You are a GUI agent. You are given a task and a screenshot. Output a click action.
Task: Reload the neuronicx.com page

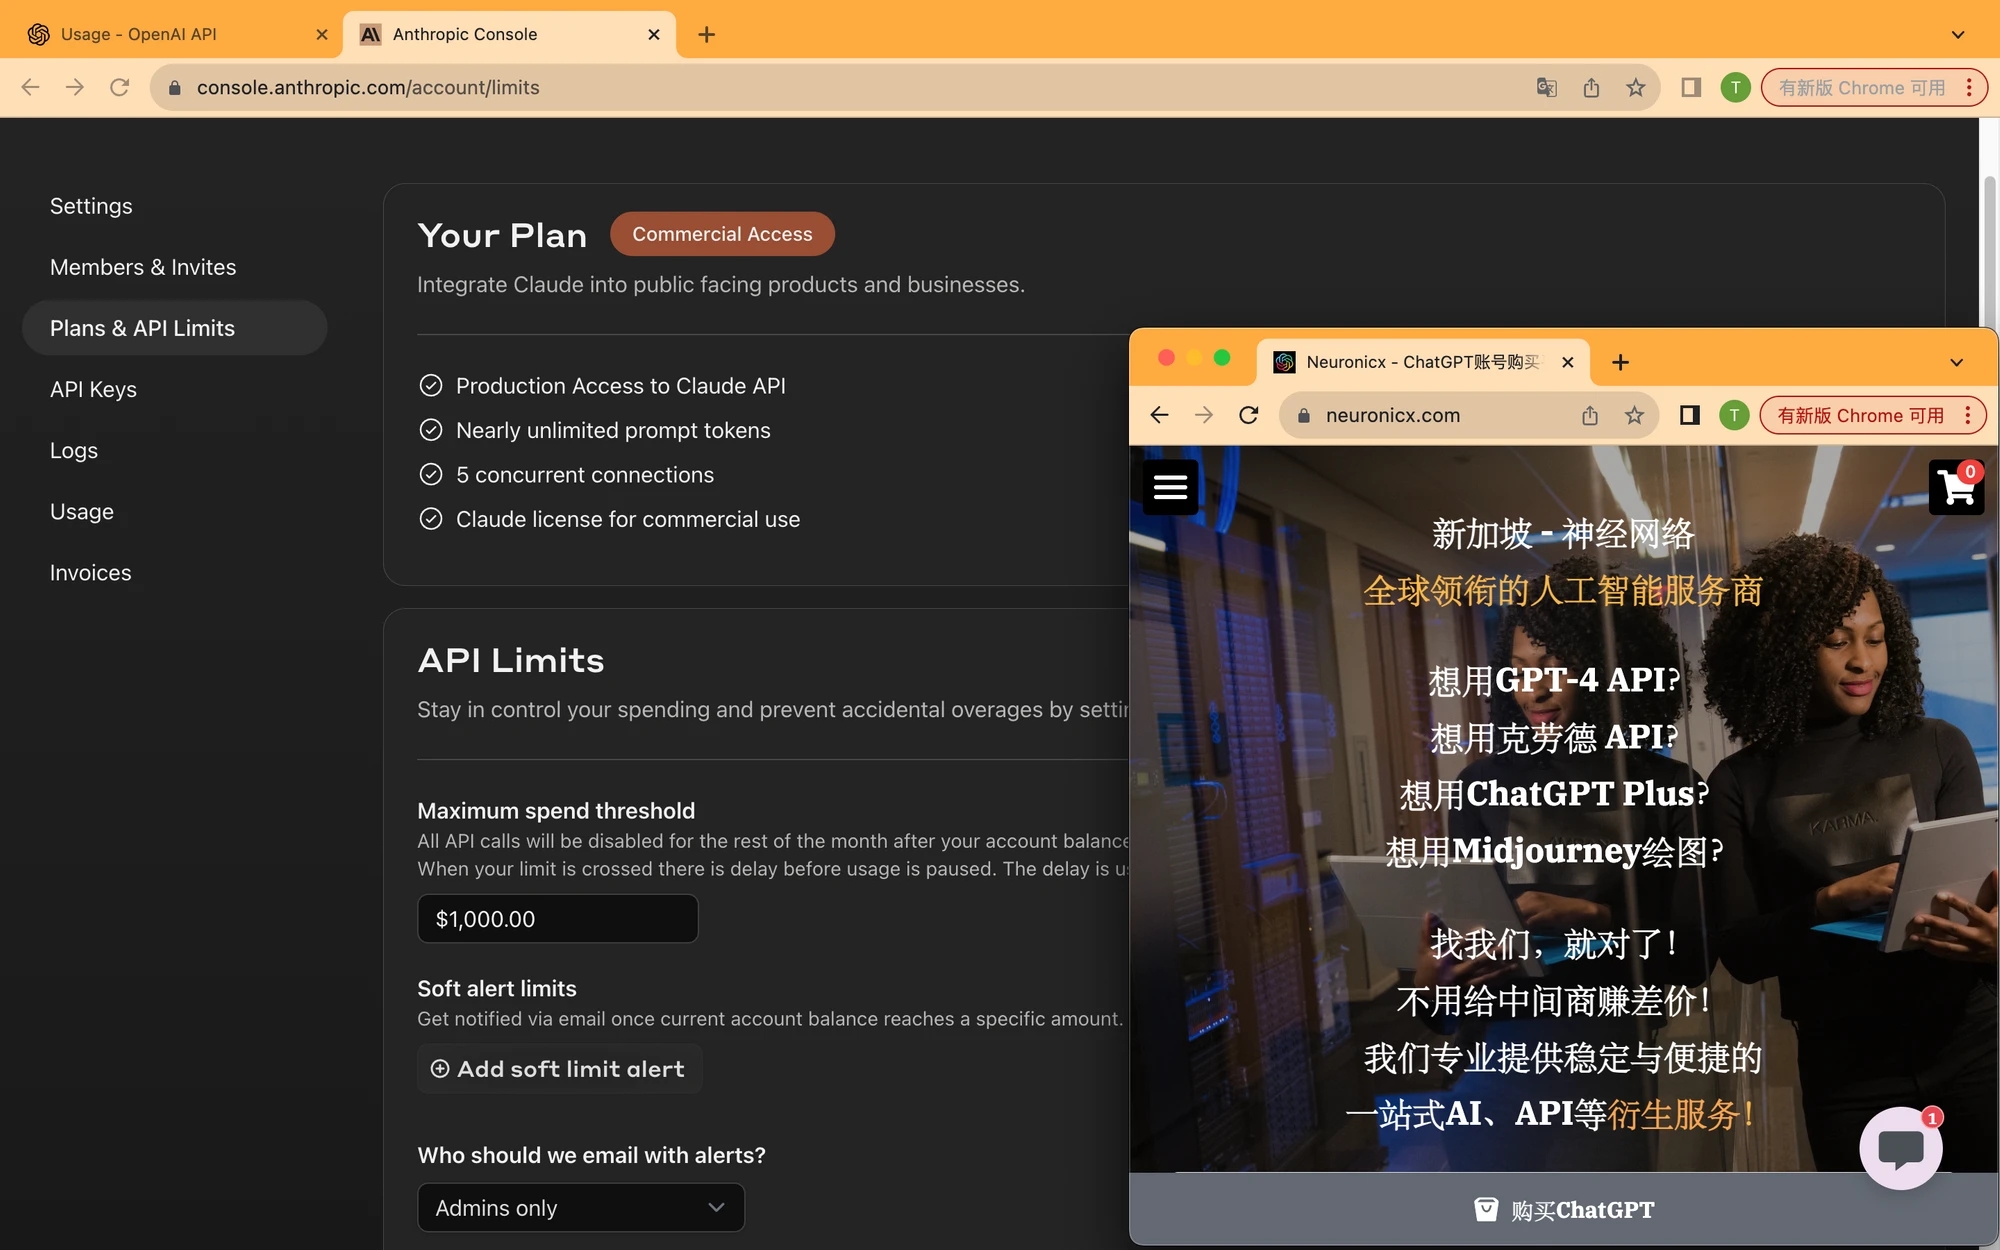(x=1248, y=415)
